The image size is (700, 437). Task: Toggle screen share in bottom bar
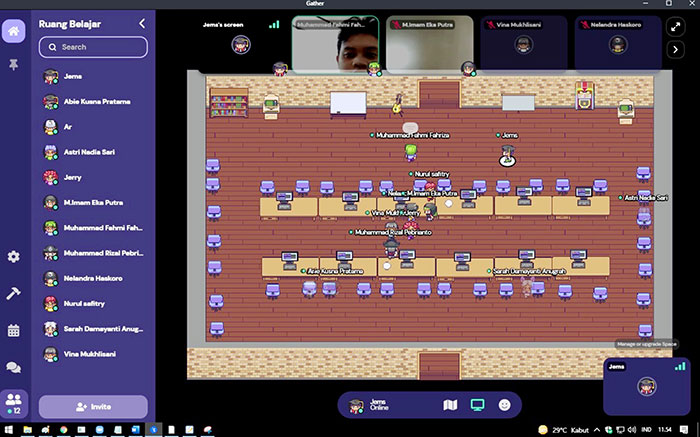(x=477, y=405)
